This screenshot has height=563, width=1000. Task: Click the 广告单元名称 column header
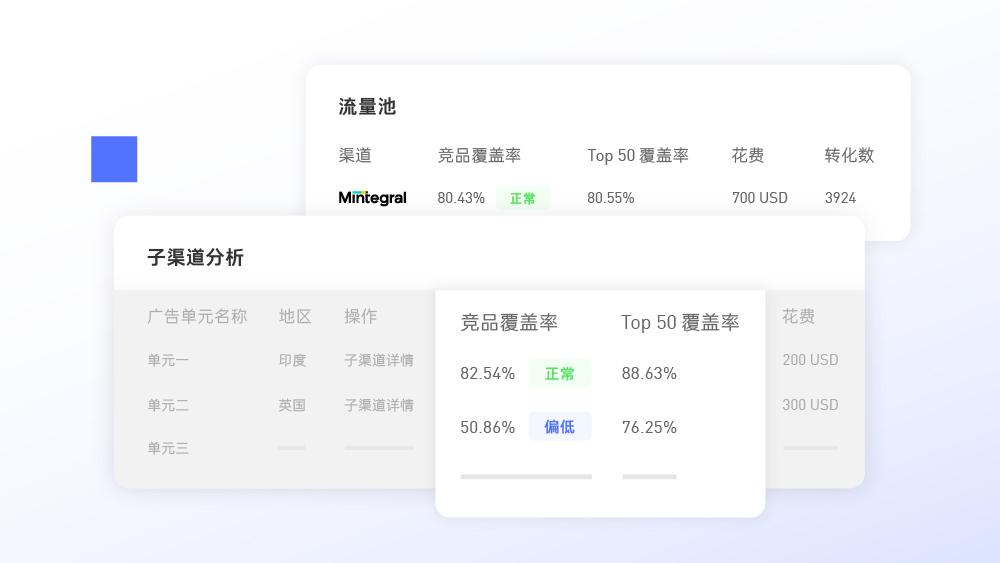[x=197, y=316]
